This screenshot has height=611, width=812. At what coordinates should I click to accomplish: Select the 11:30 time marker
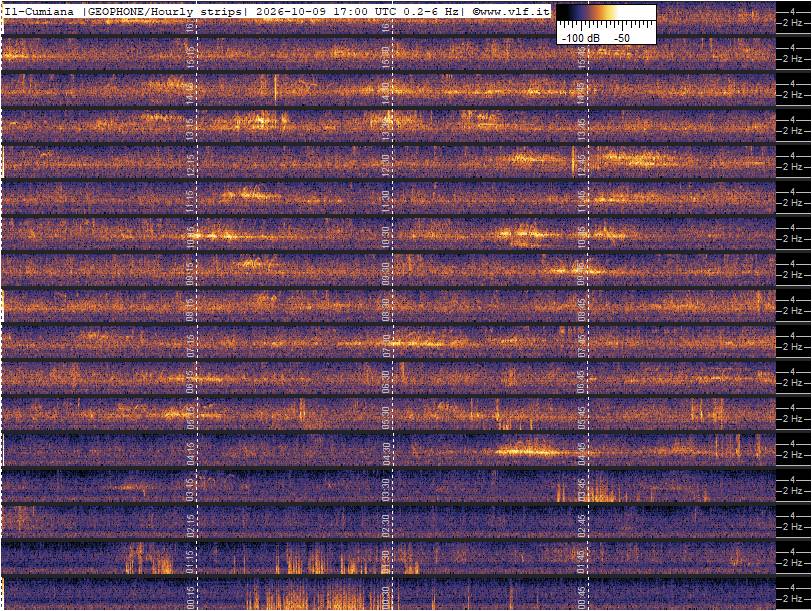385,202
